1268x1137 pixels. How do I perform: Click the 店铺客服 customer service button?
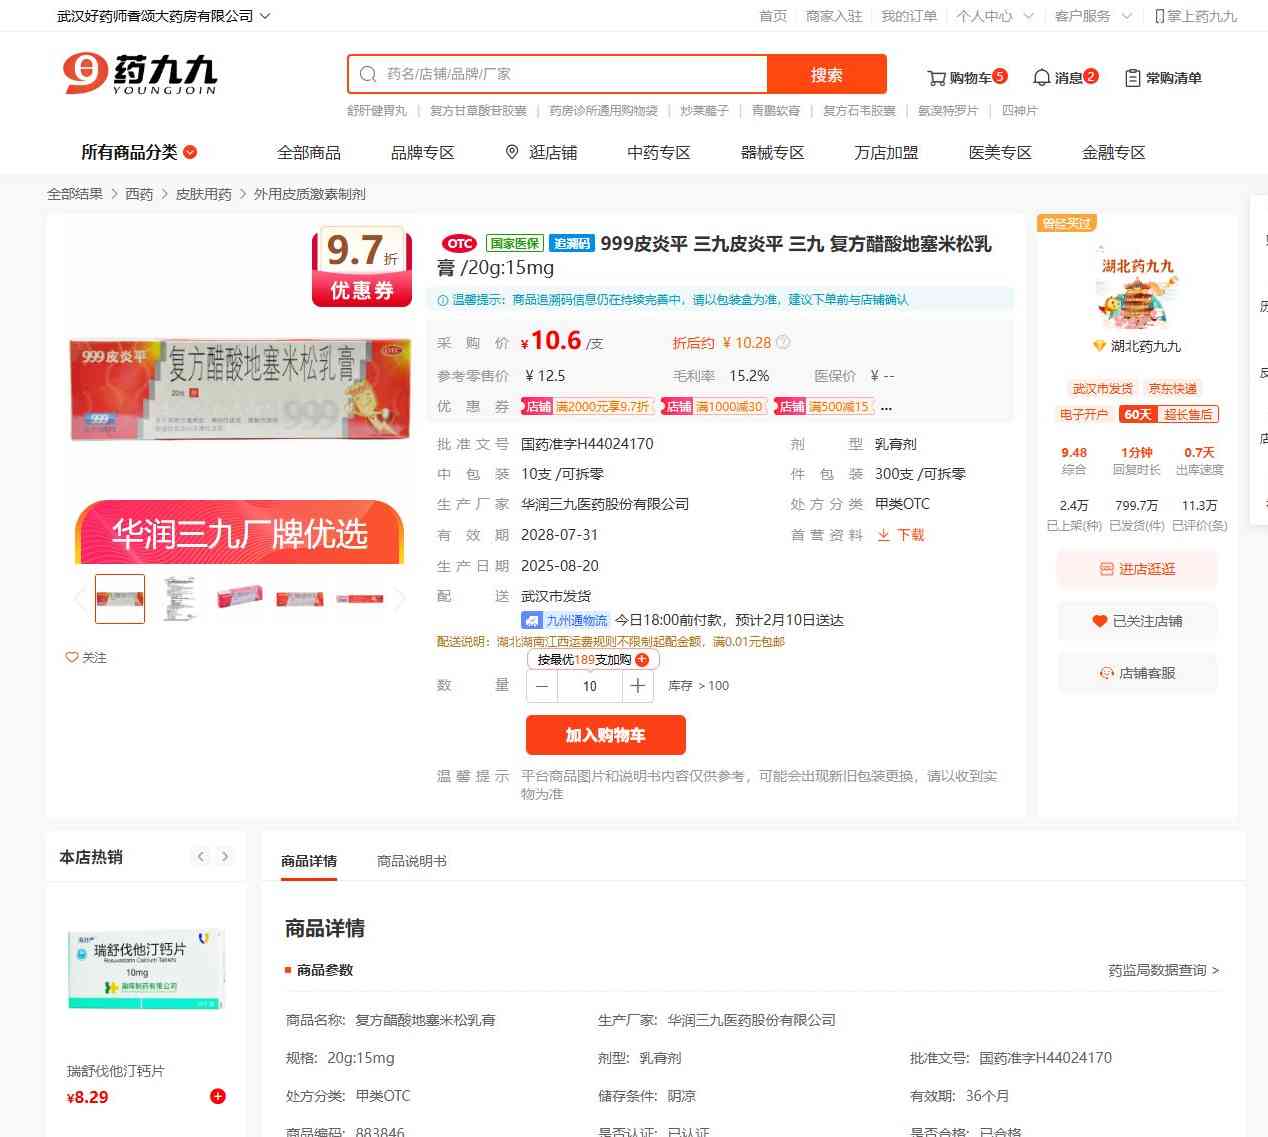pyautogui.click(x=1137, y=673)
